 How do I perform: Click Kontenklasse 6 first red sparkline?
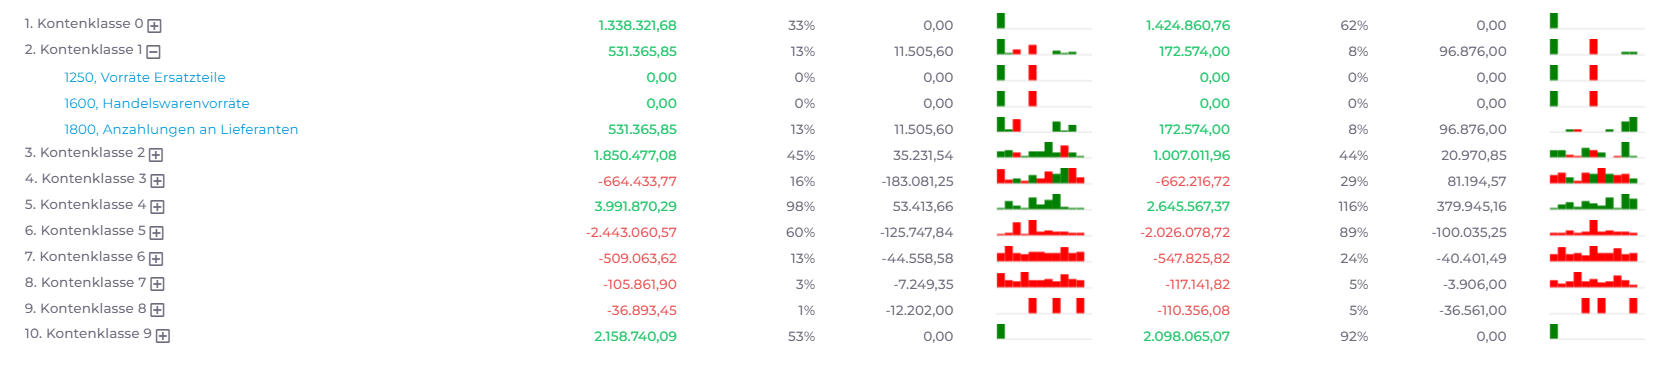click(x=1041, y=254)
